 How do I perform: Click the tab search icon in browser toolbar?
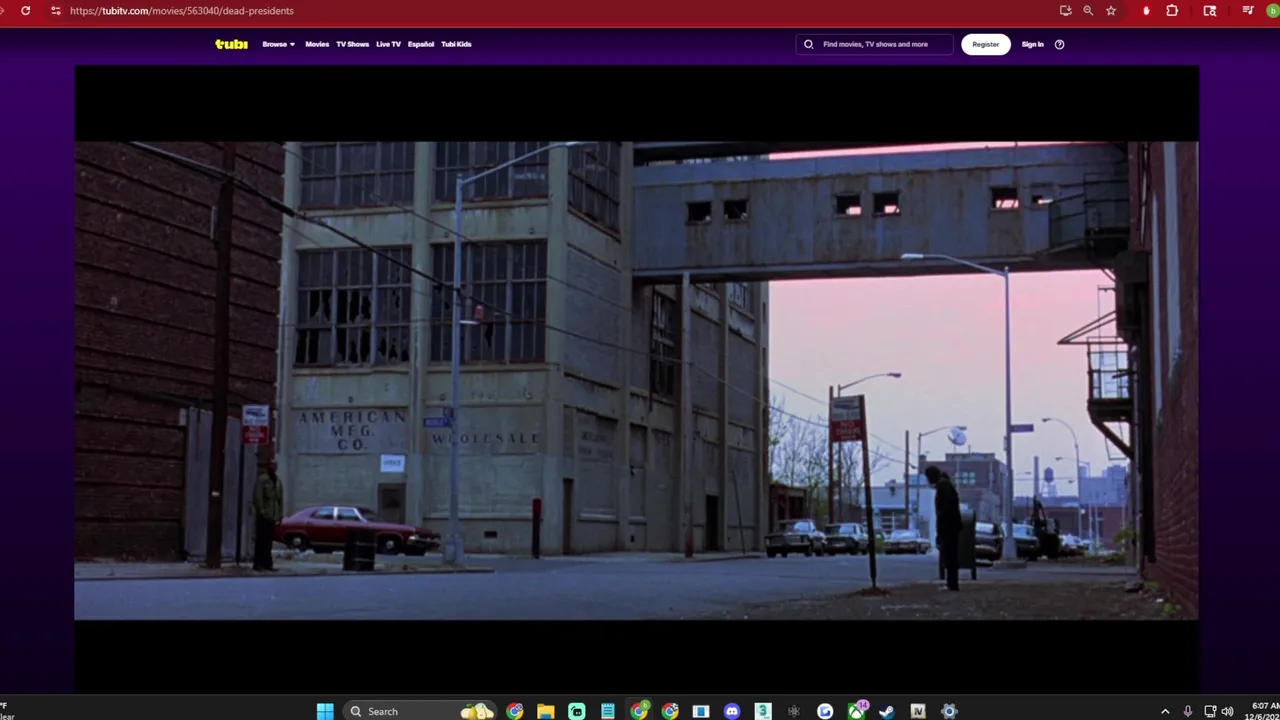1210,10
